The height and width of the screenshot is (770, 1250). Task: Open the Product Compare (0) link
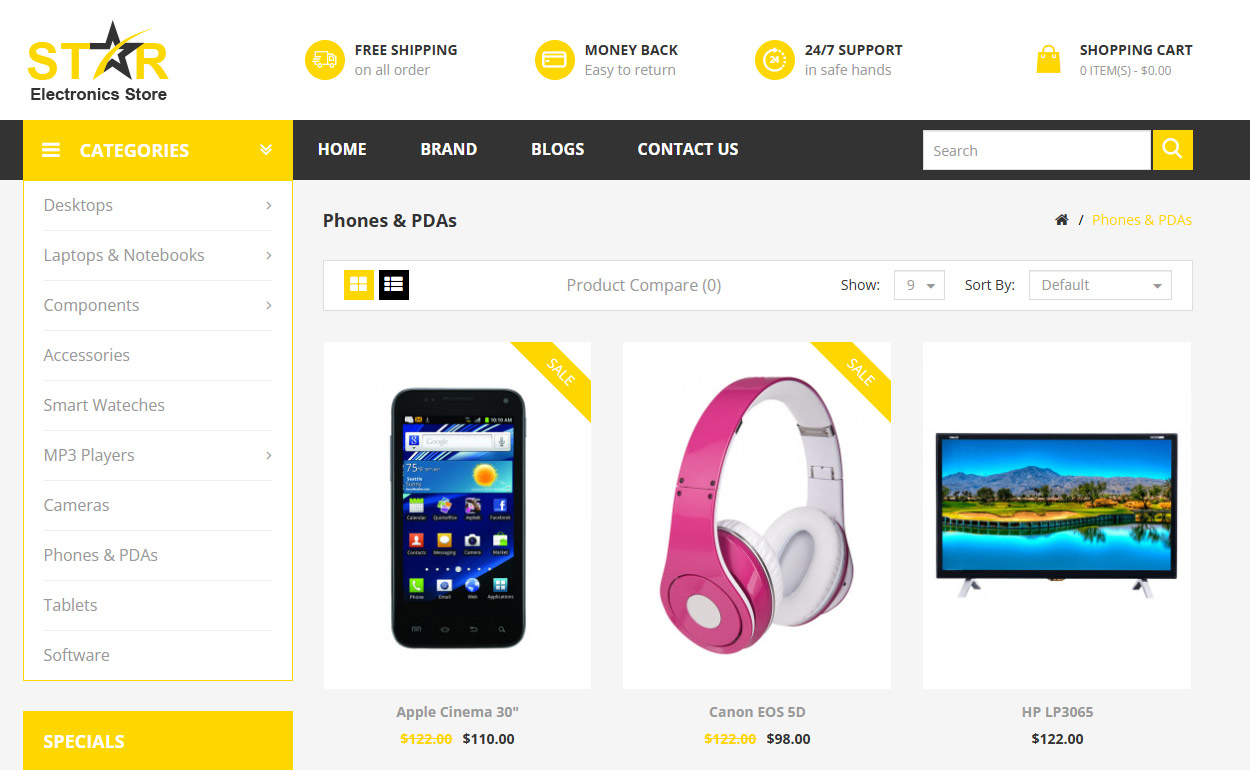(x=644, y=285)
